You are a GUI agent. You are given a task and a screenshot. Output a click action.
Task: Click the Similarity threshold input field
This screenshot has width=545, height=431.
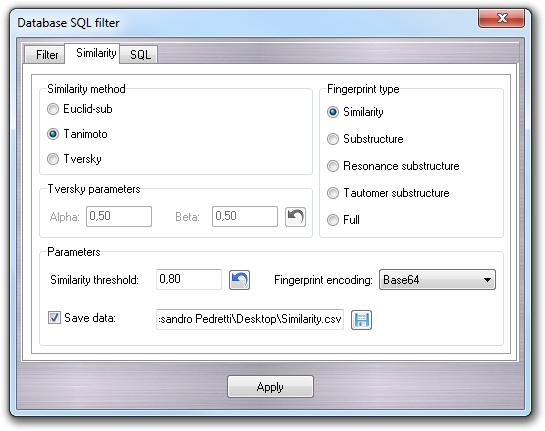(x=189, y=279)
